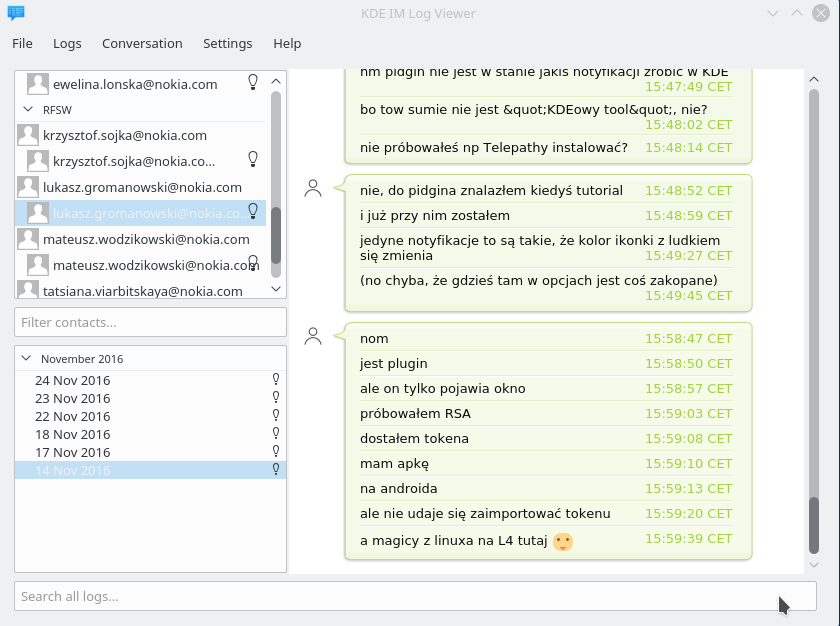This screenshot has width=840, height=626.
Task: Click lightbulb icon on 23 Nov 2016 row
Action: click(x=276, y=397)
